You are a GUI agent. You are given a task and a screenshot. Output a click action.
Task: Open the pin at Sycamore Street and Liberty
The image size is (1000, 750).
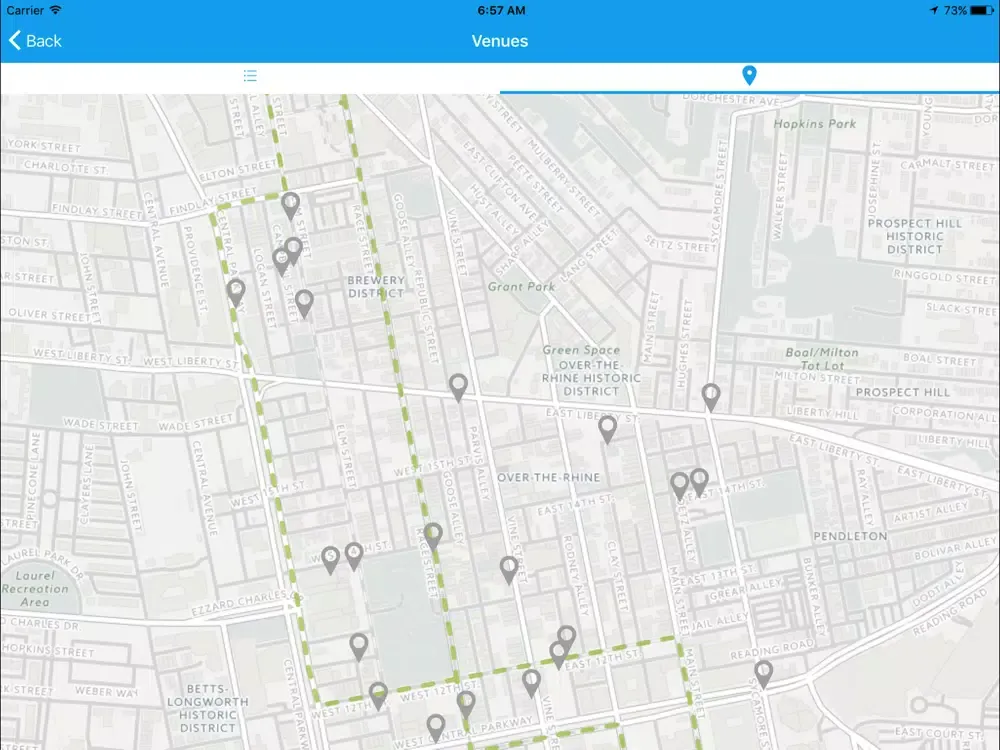[x=710, y=397]
